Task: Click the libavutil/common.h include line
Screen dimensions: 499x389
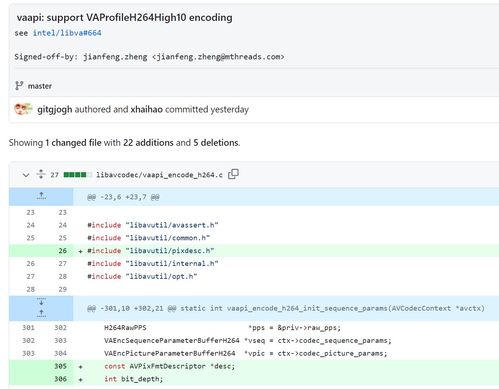Action: [149, 238]
